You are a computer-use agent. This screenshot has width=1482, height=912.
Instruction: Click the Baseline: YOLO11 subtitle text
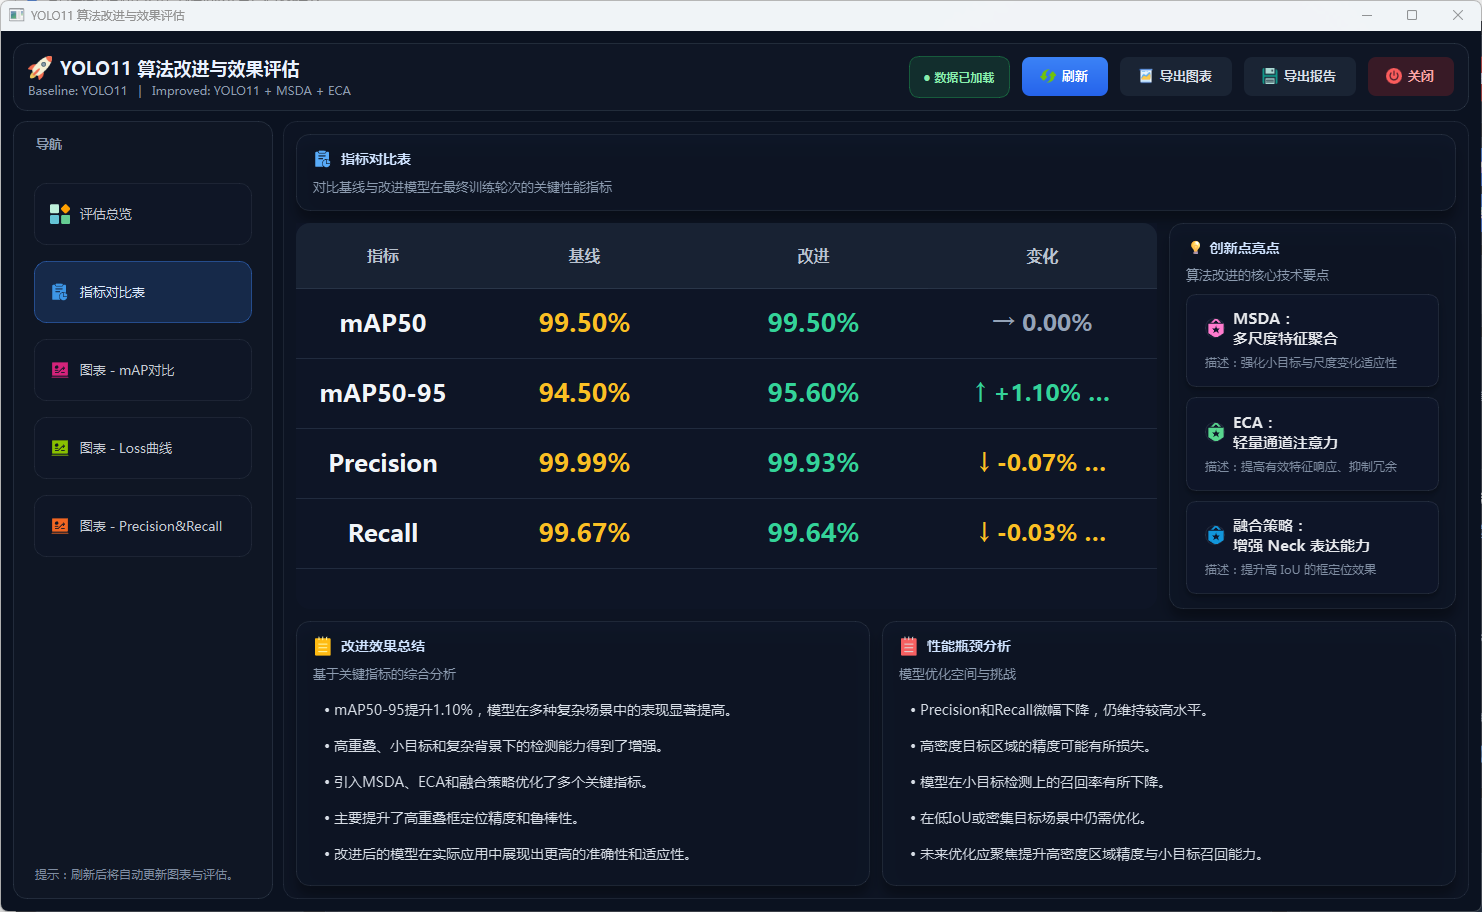[78, 91]
